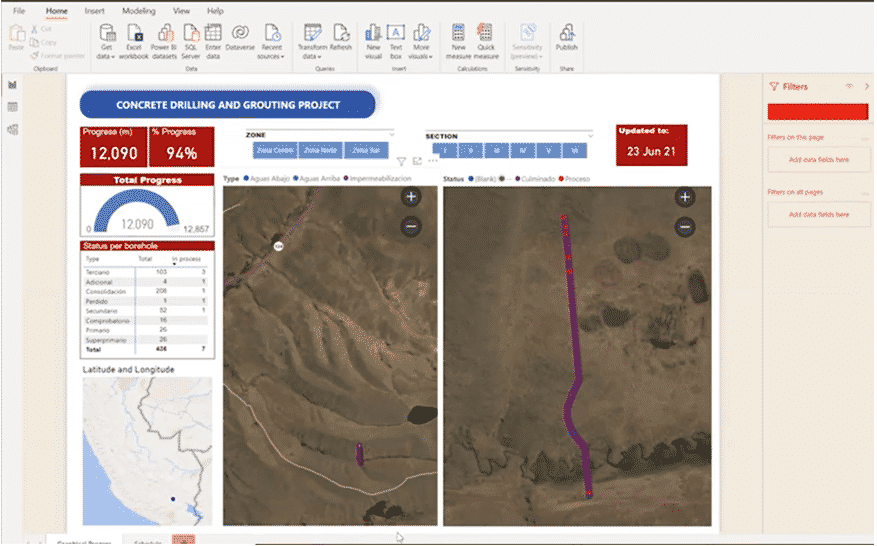Open Sensitivity label dropdown
Screen dimensions: 877x546
tap(527, 41)
